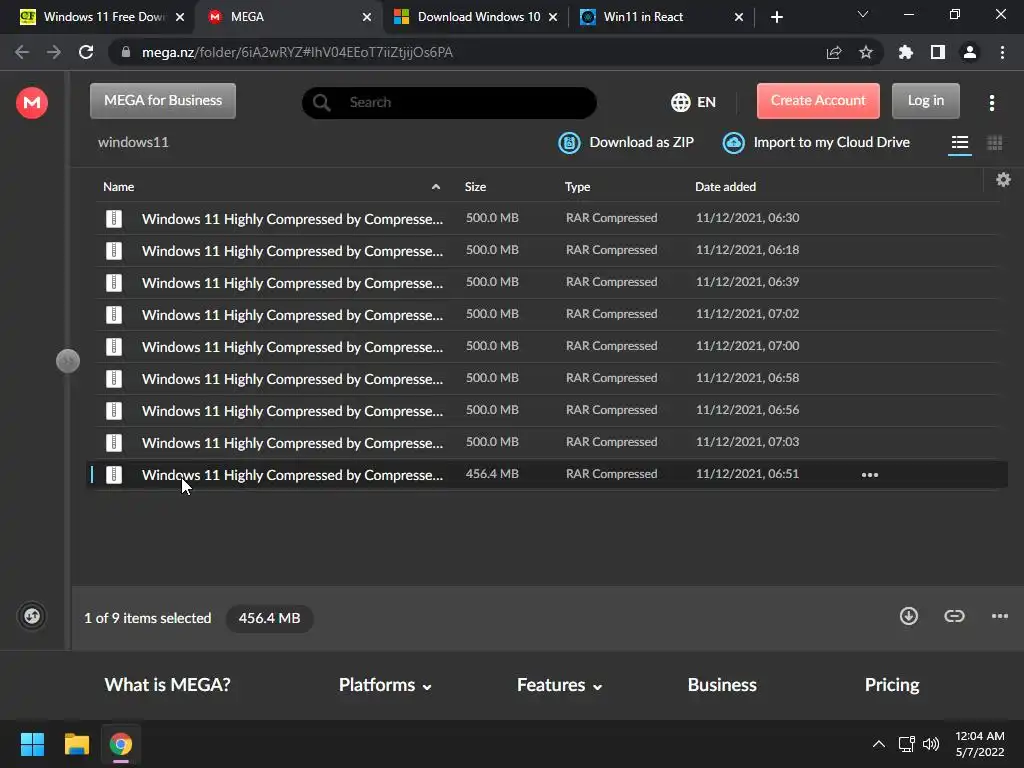Click Chrome icon in taskbar
Screen dimensions: 1024x768
coord(121,744)
